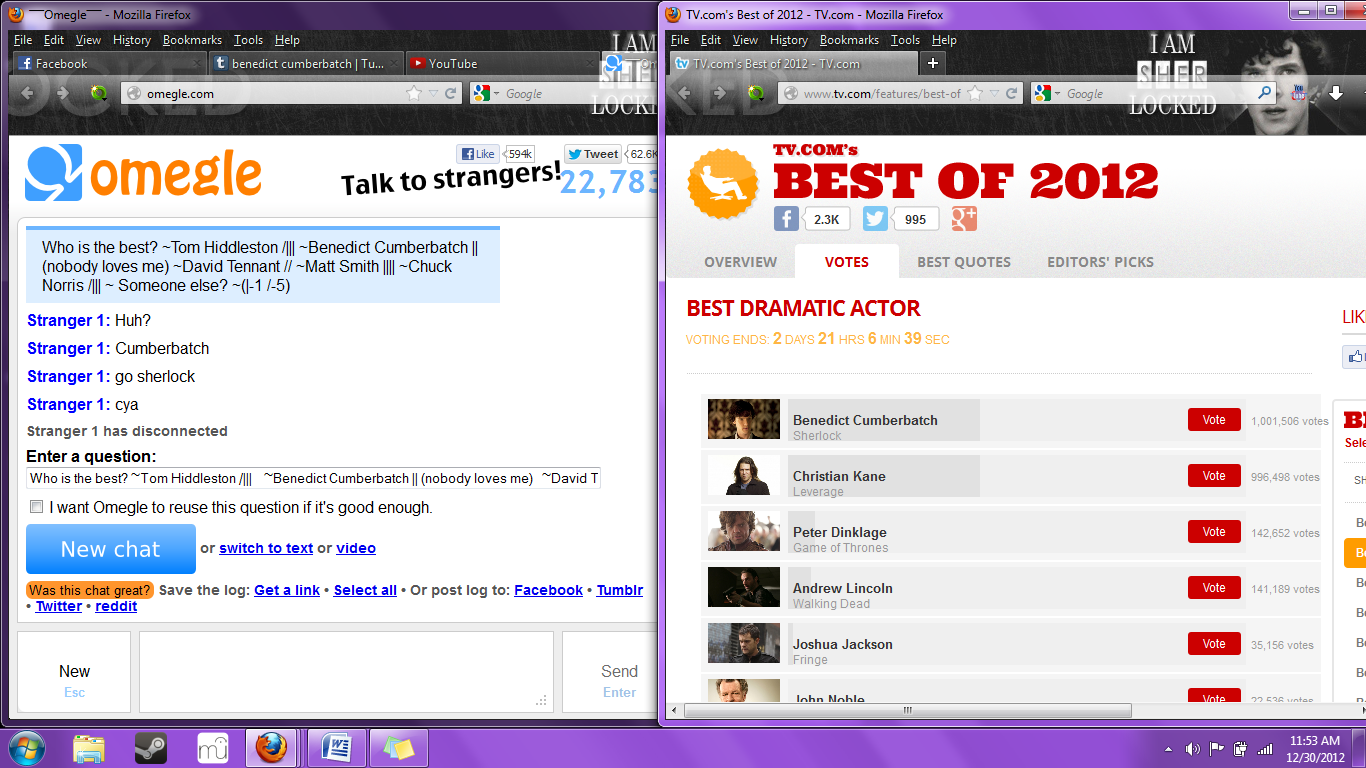Screen dimensions: 1366x768
Task: Open the BEST QUOTES tab on TV.com
Action: (964, 262)
